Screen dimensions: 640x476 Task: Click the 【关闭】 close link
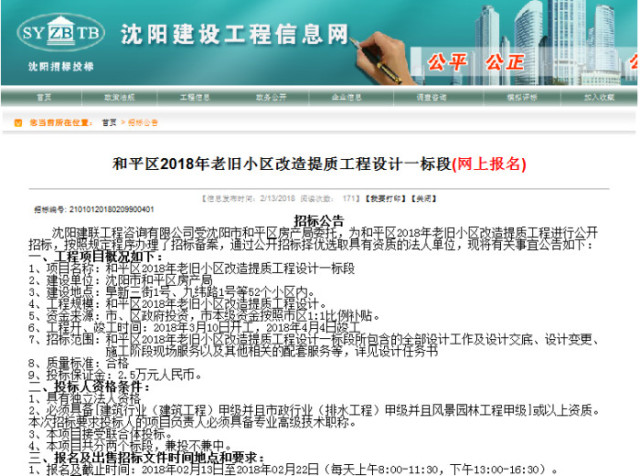pyautogui.click(x=424, y=199)
